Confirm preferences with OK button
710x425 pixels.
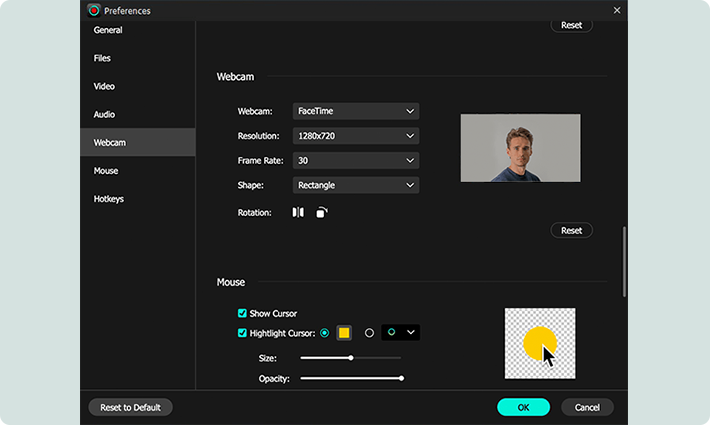coord(523,407)
